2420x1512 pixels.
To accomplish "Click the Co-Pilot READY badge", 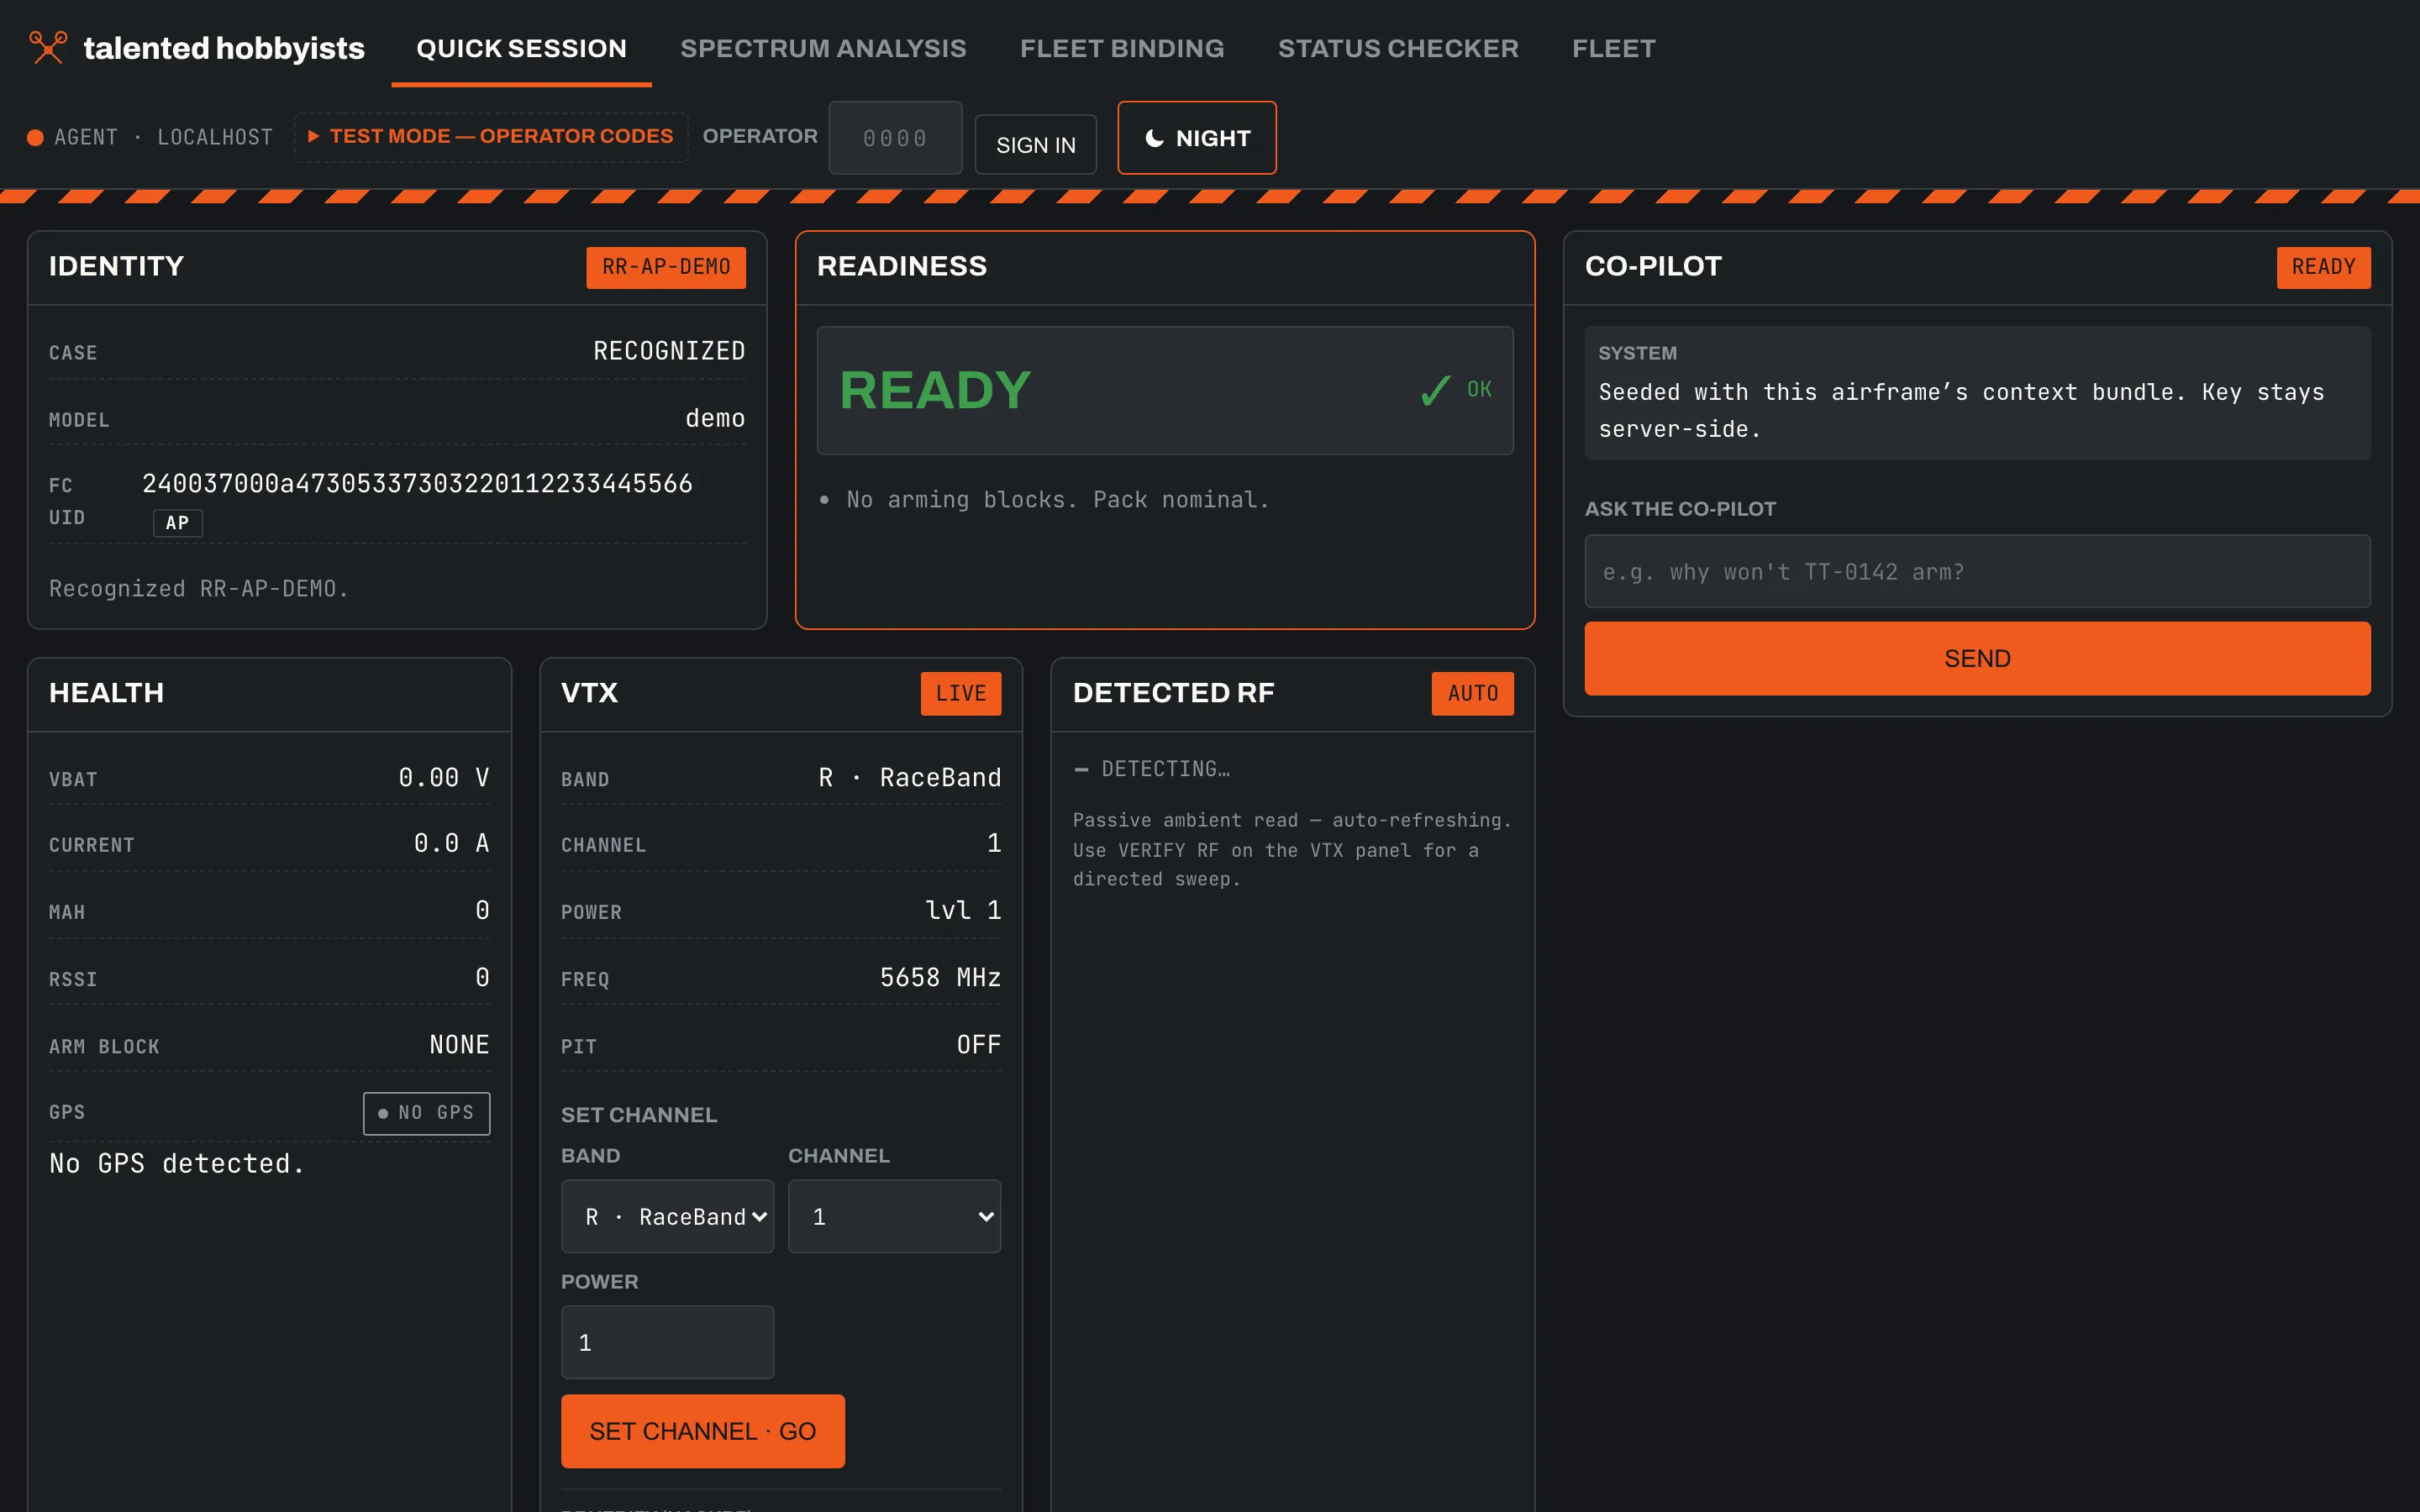I will (x=2323, y=267).
